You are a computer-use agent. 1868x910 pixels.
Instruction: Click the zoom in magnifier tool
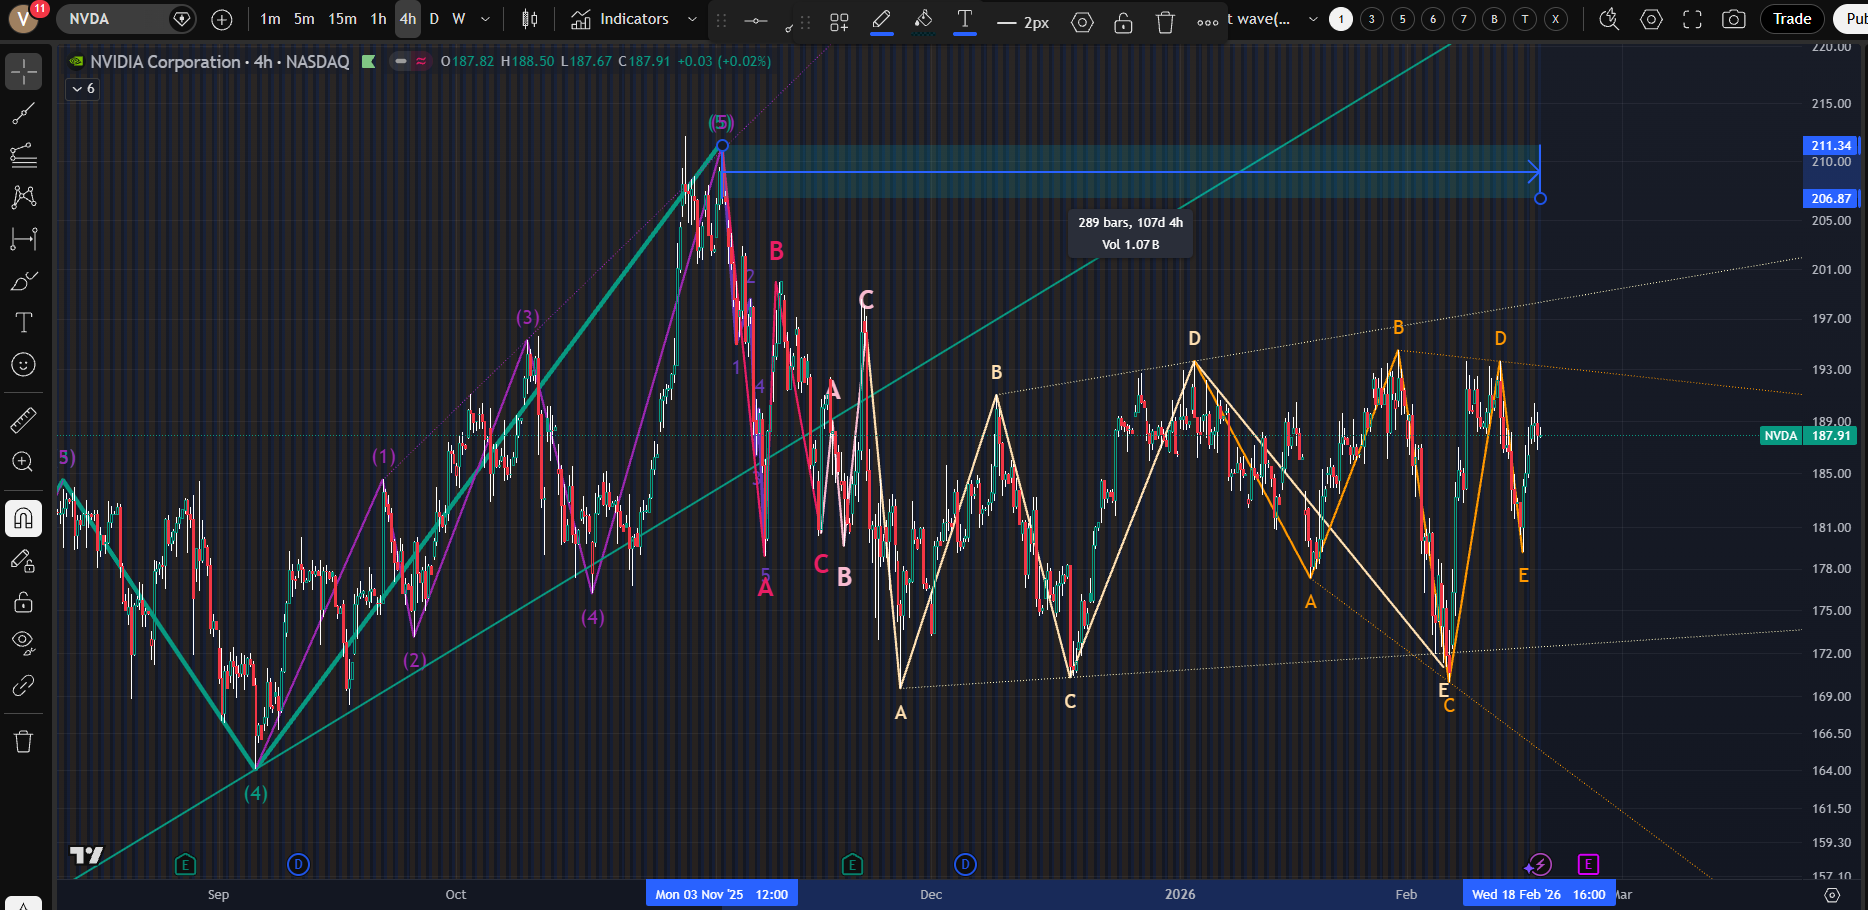pyautogui.click(x=23, y=462)
